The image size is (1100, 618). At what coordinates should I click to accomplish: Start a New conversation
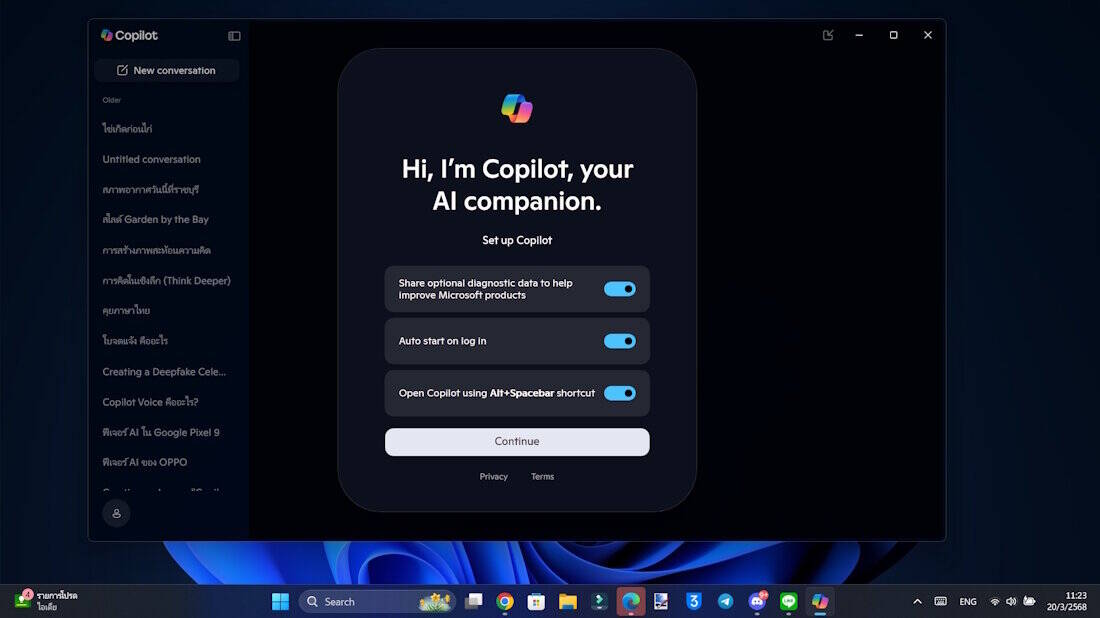(166, 70)
